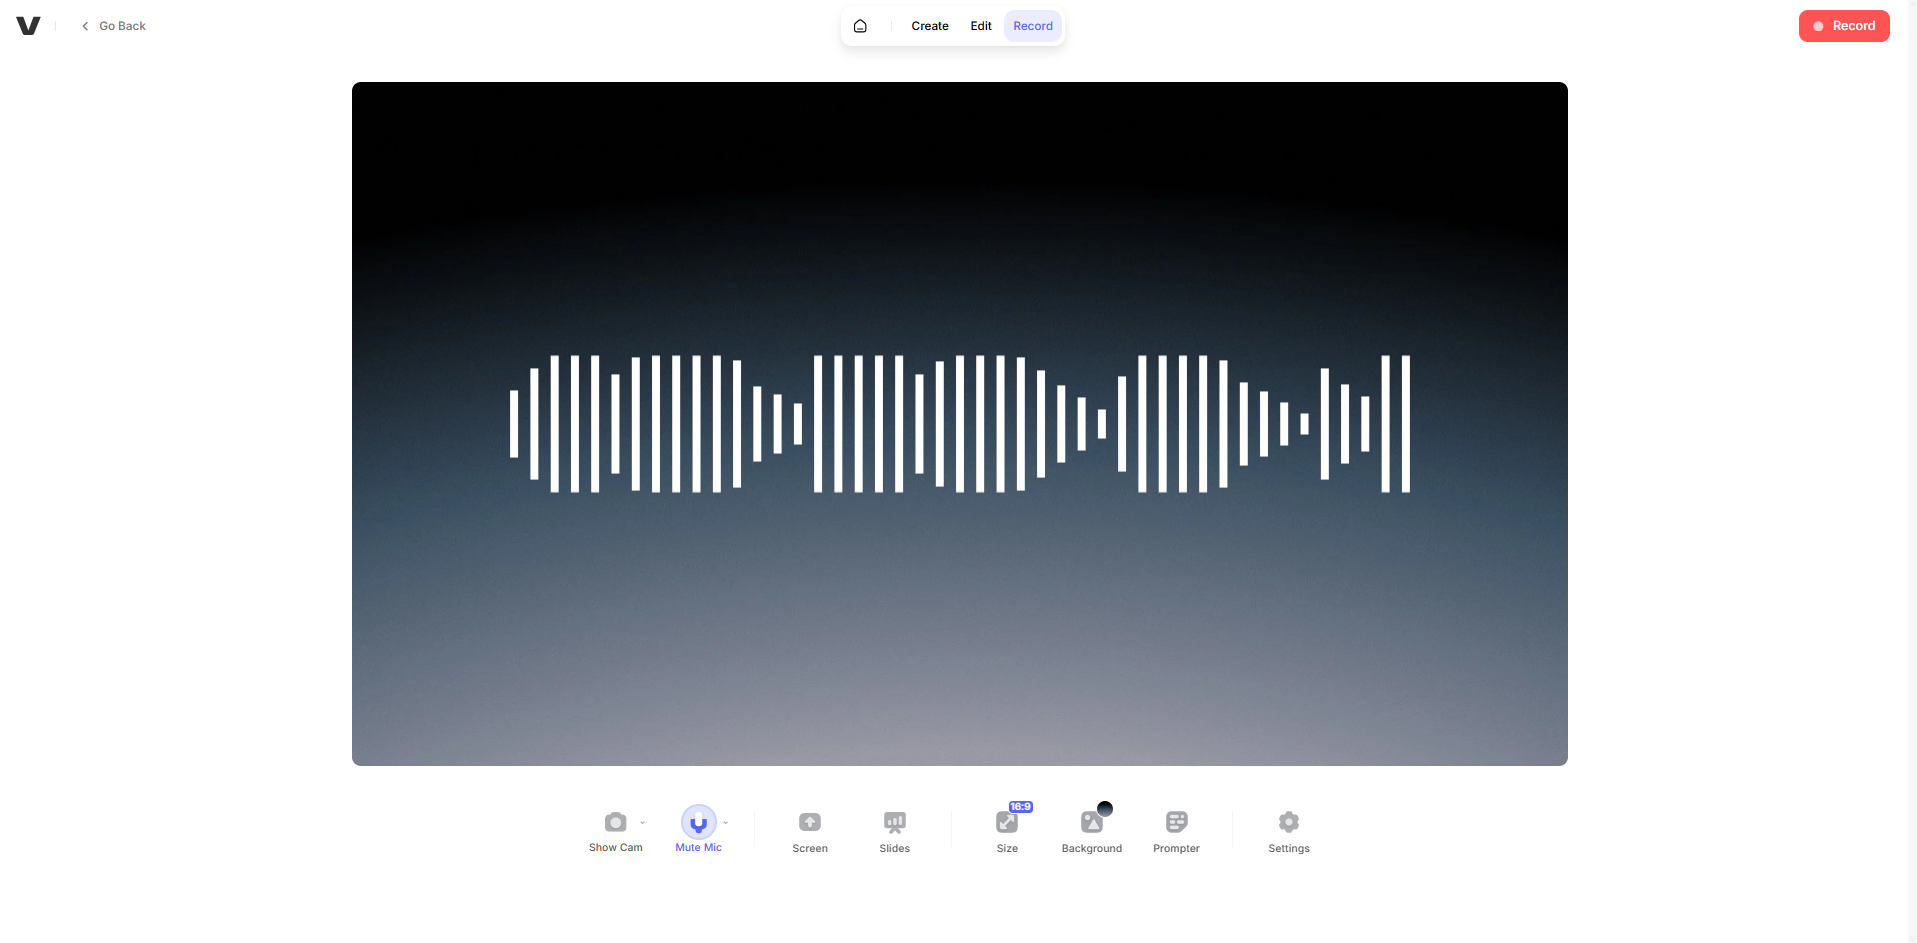Click the Veed logo
This screenshot has height=943, width=1917.
[x=28, y=25]
